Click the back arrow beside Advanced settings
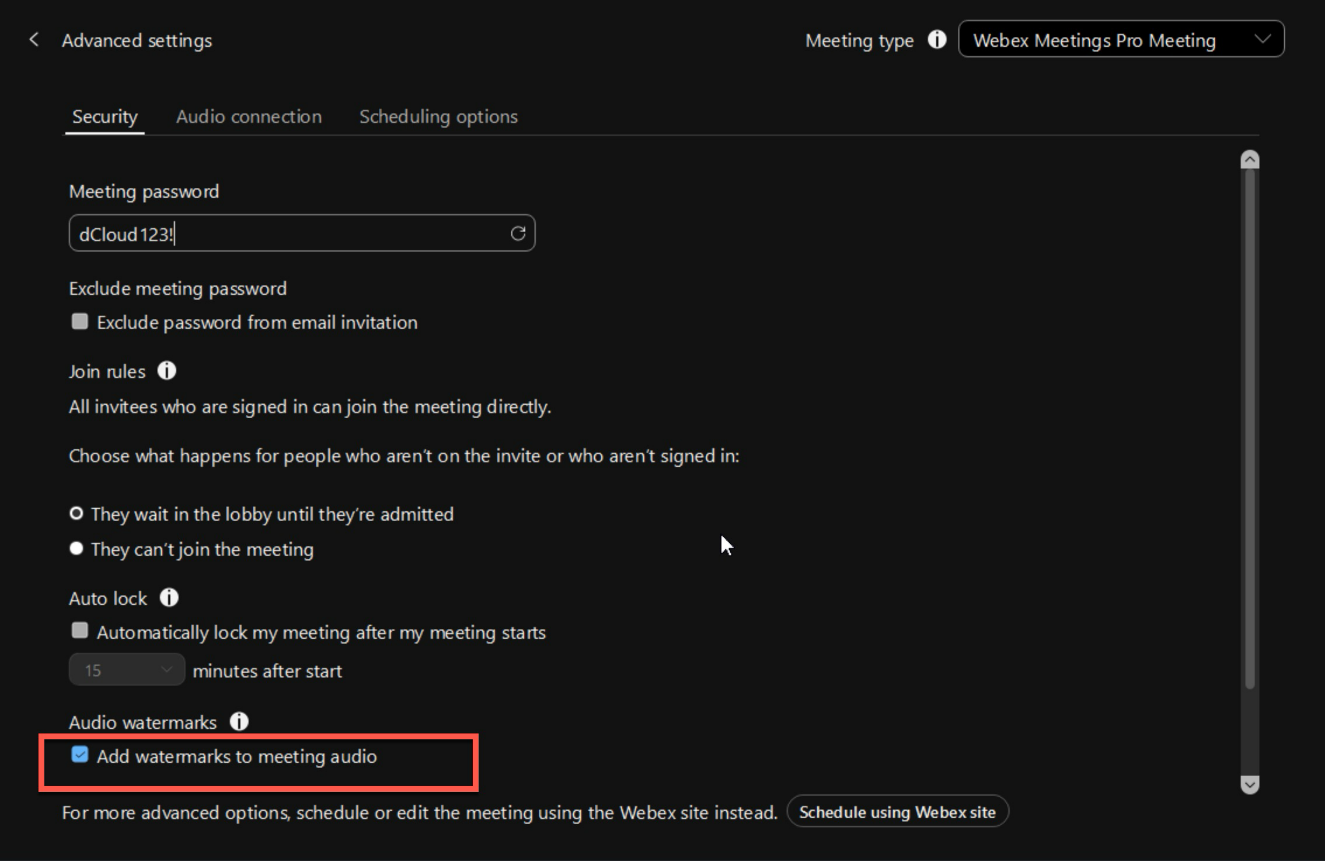Viewport: 1325px width, 861px height. [x=34, y=40]
